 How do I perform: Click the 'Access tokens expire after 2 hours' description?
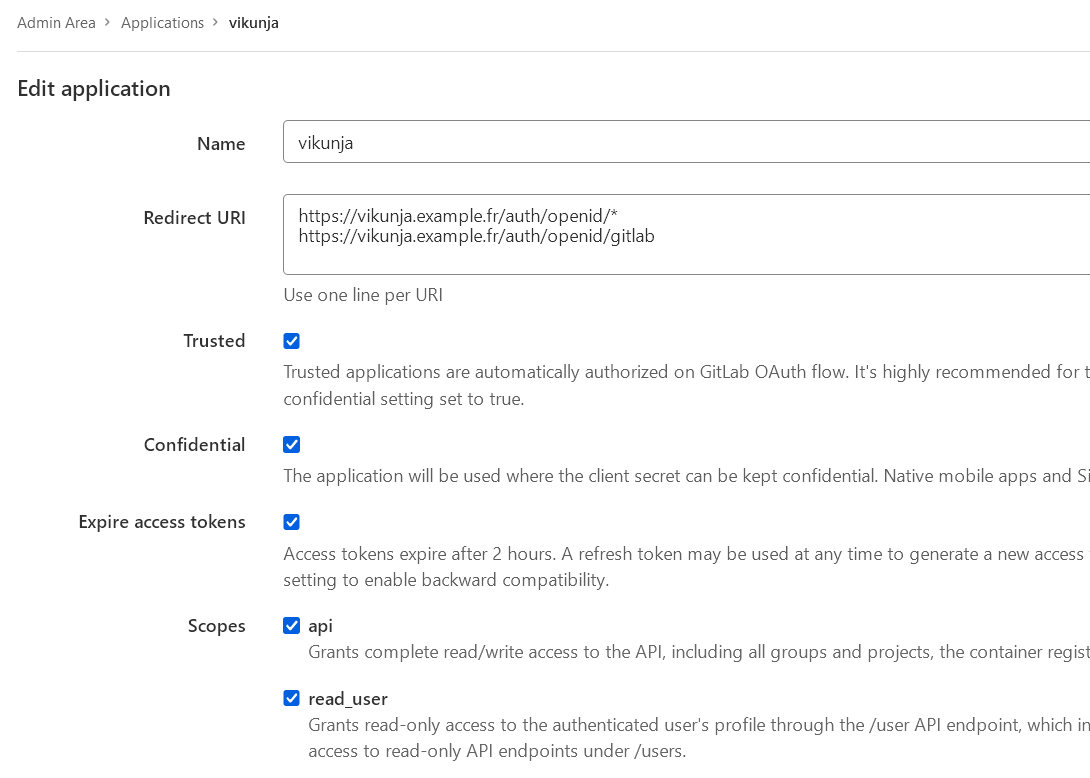coord(686,567)
